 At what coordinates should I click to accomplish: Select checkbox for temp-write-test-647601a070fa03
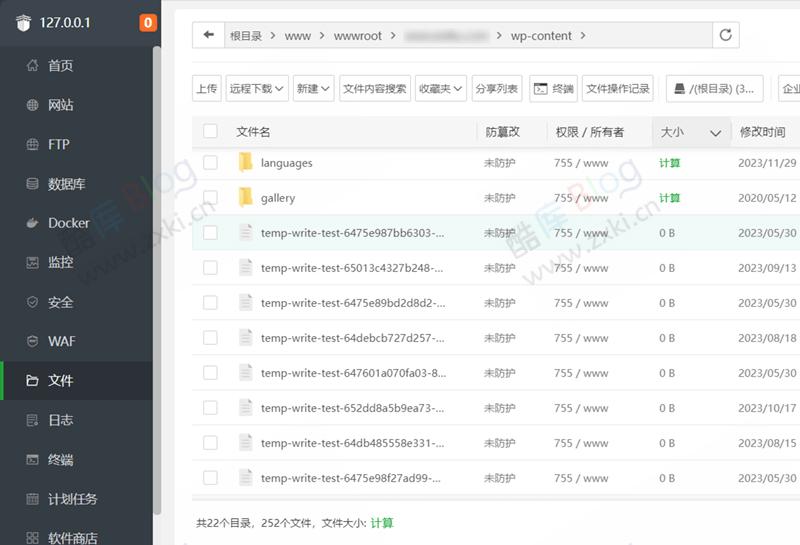point(210,373)
